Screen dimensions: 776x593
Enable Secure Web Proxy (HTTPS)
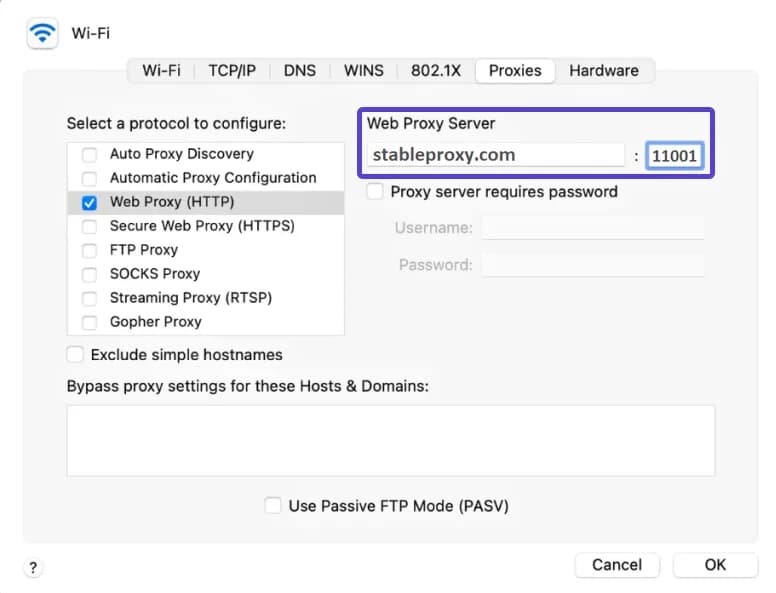(90, 226)
